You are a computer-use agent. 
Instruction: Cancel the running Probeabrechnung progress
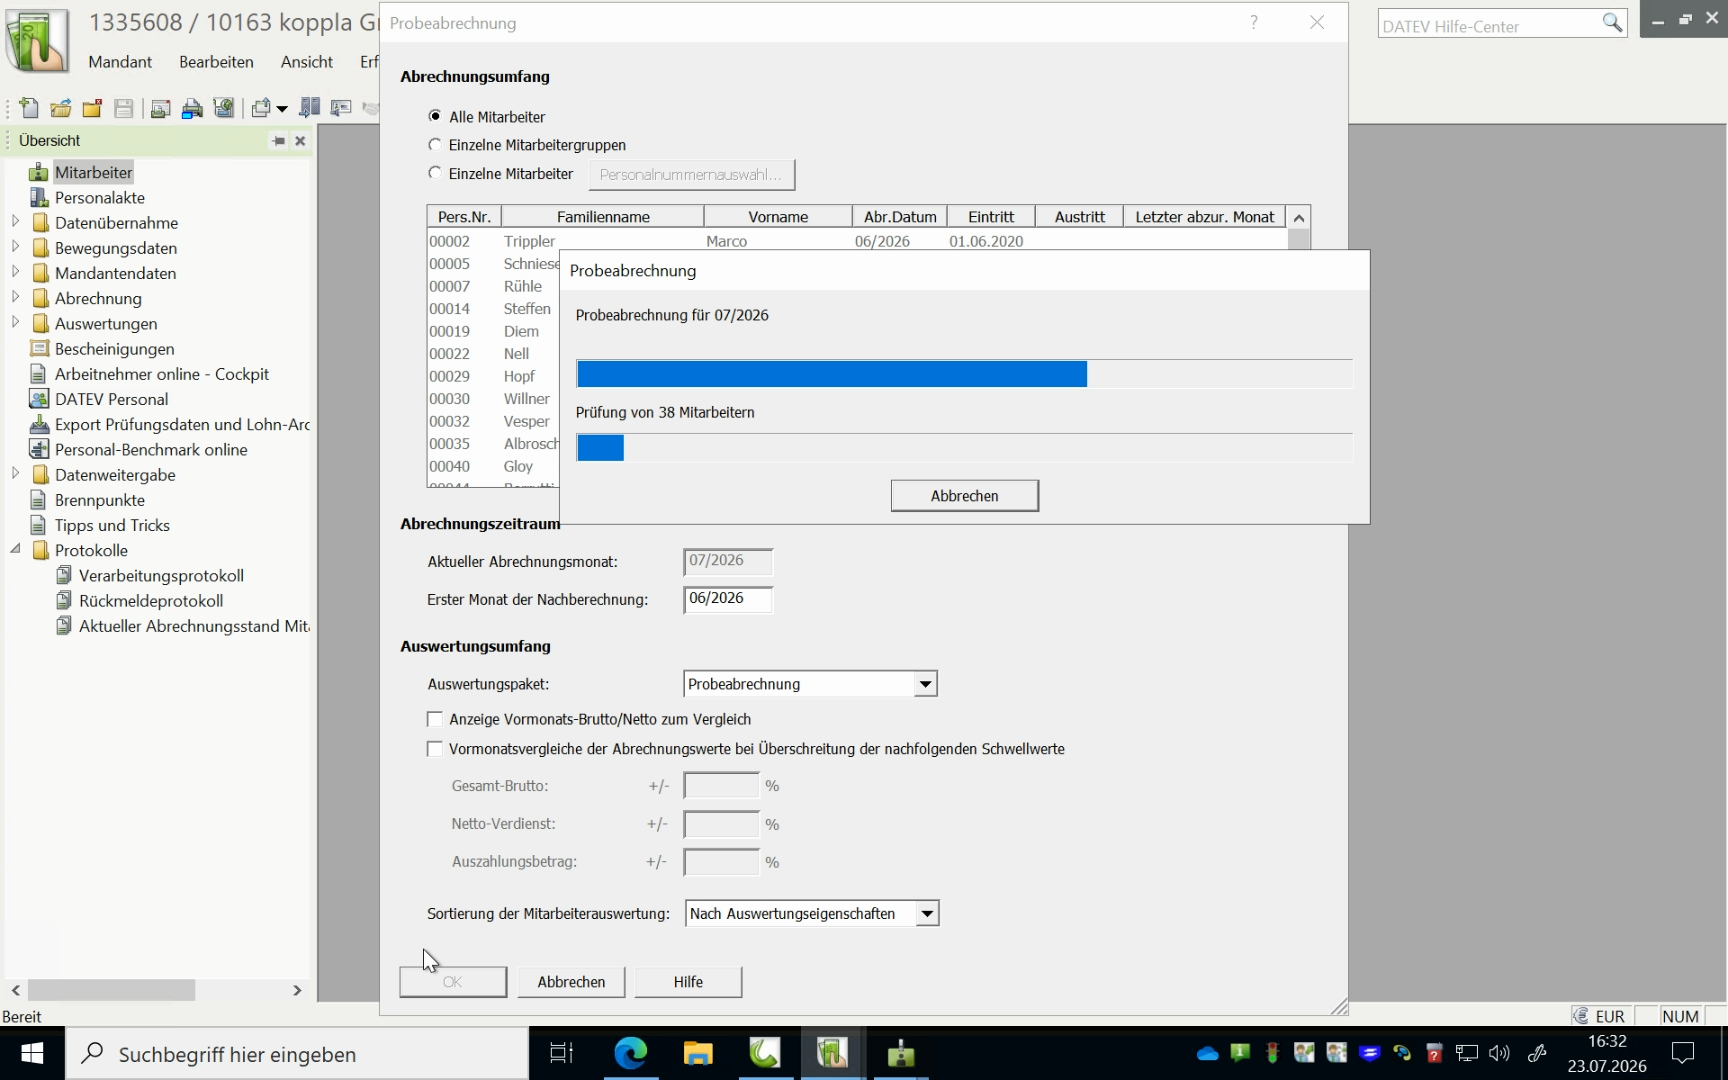[964, 495]
